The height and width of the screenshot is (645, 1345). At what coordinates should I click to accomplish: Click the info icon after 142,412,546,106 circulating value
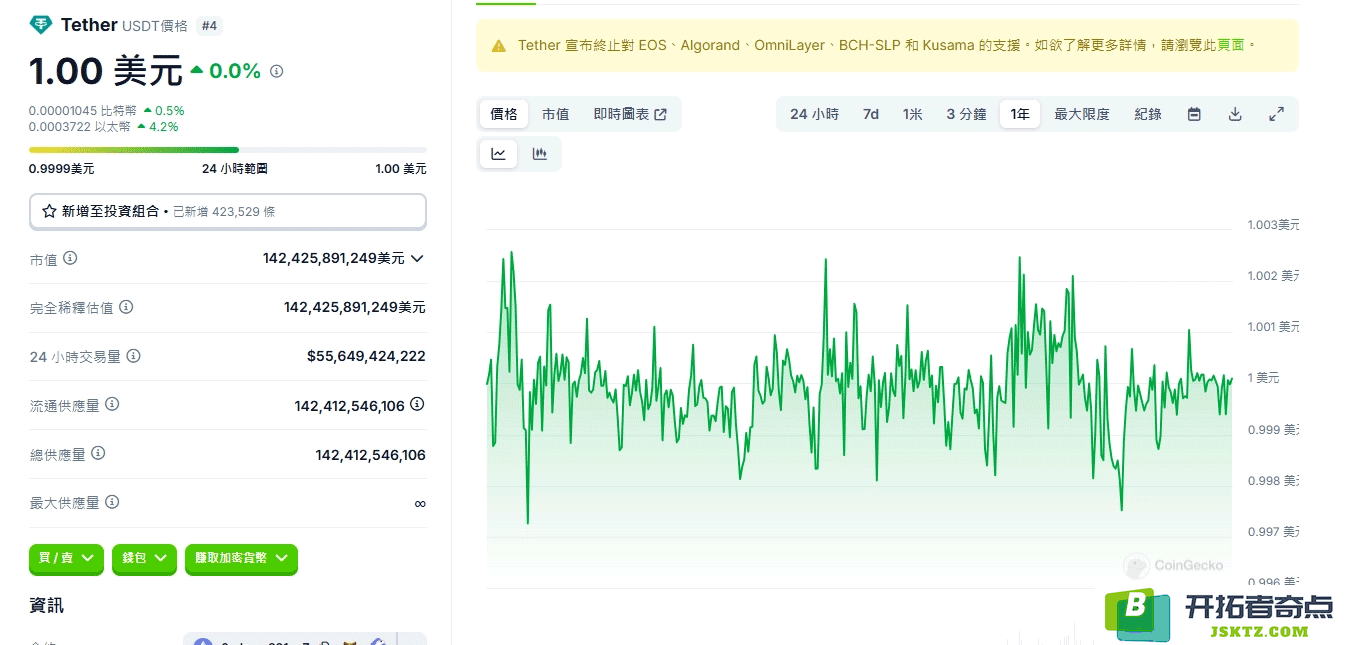pos(417,404)
